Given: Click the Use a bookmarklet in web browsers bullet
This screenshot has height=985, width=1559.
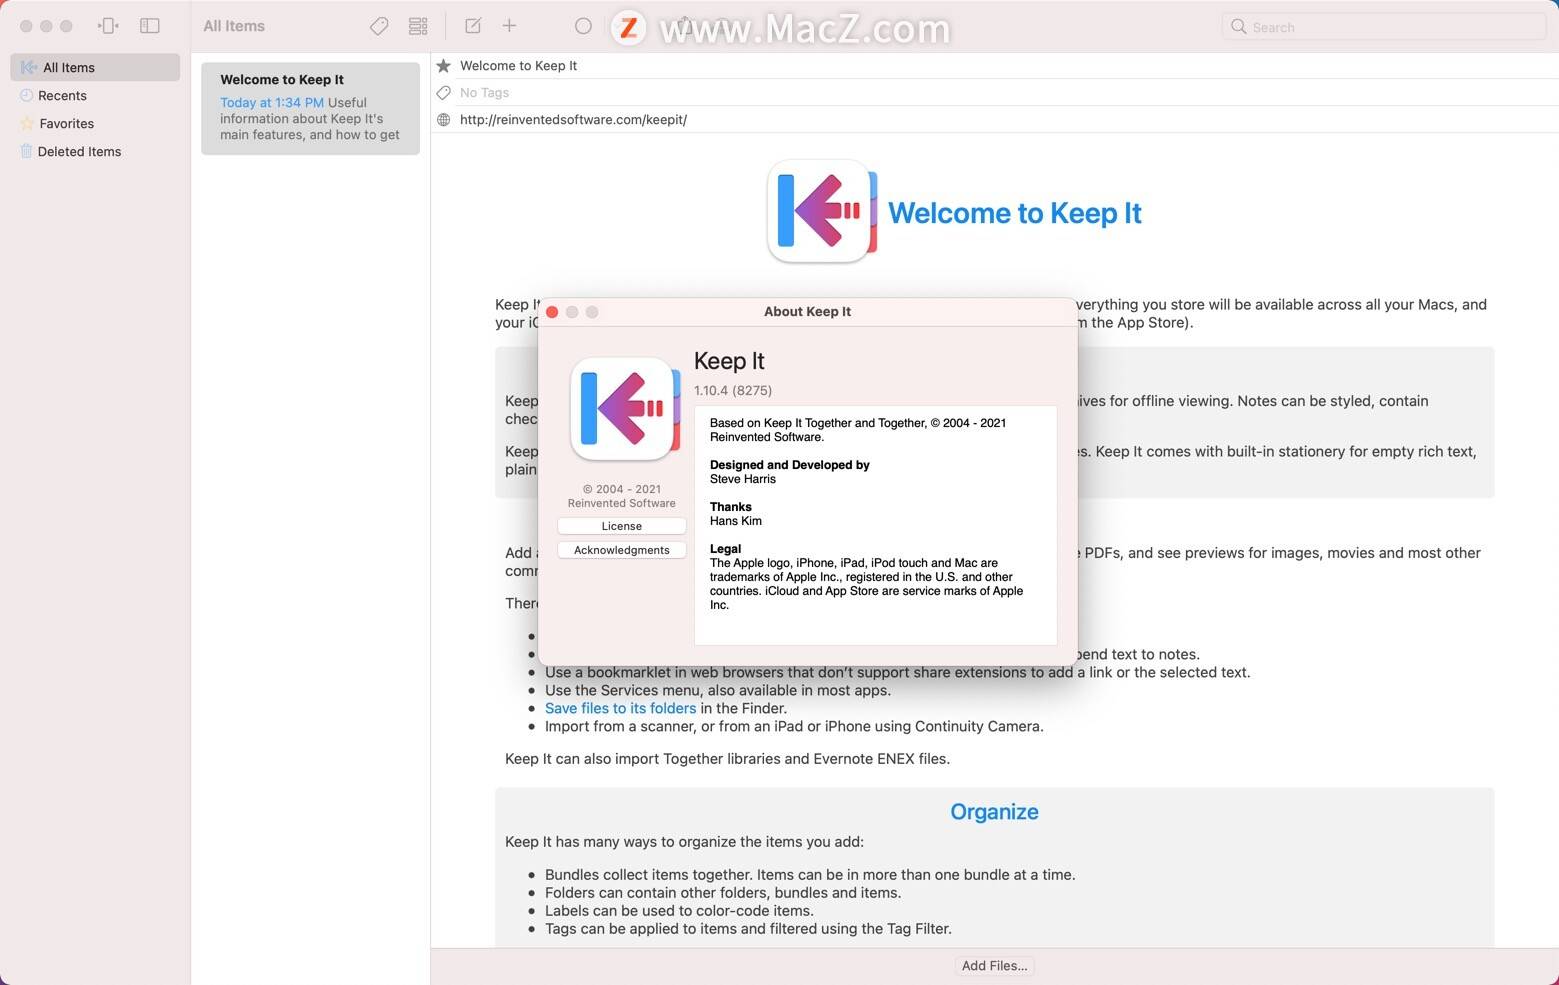Looking at the screenshot, I should click(x=897, y=672).
